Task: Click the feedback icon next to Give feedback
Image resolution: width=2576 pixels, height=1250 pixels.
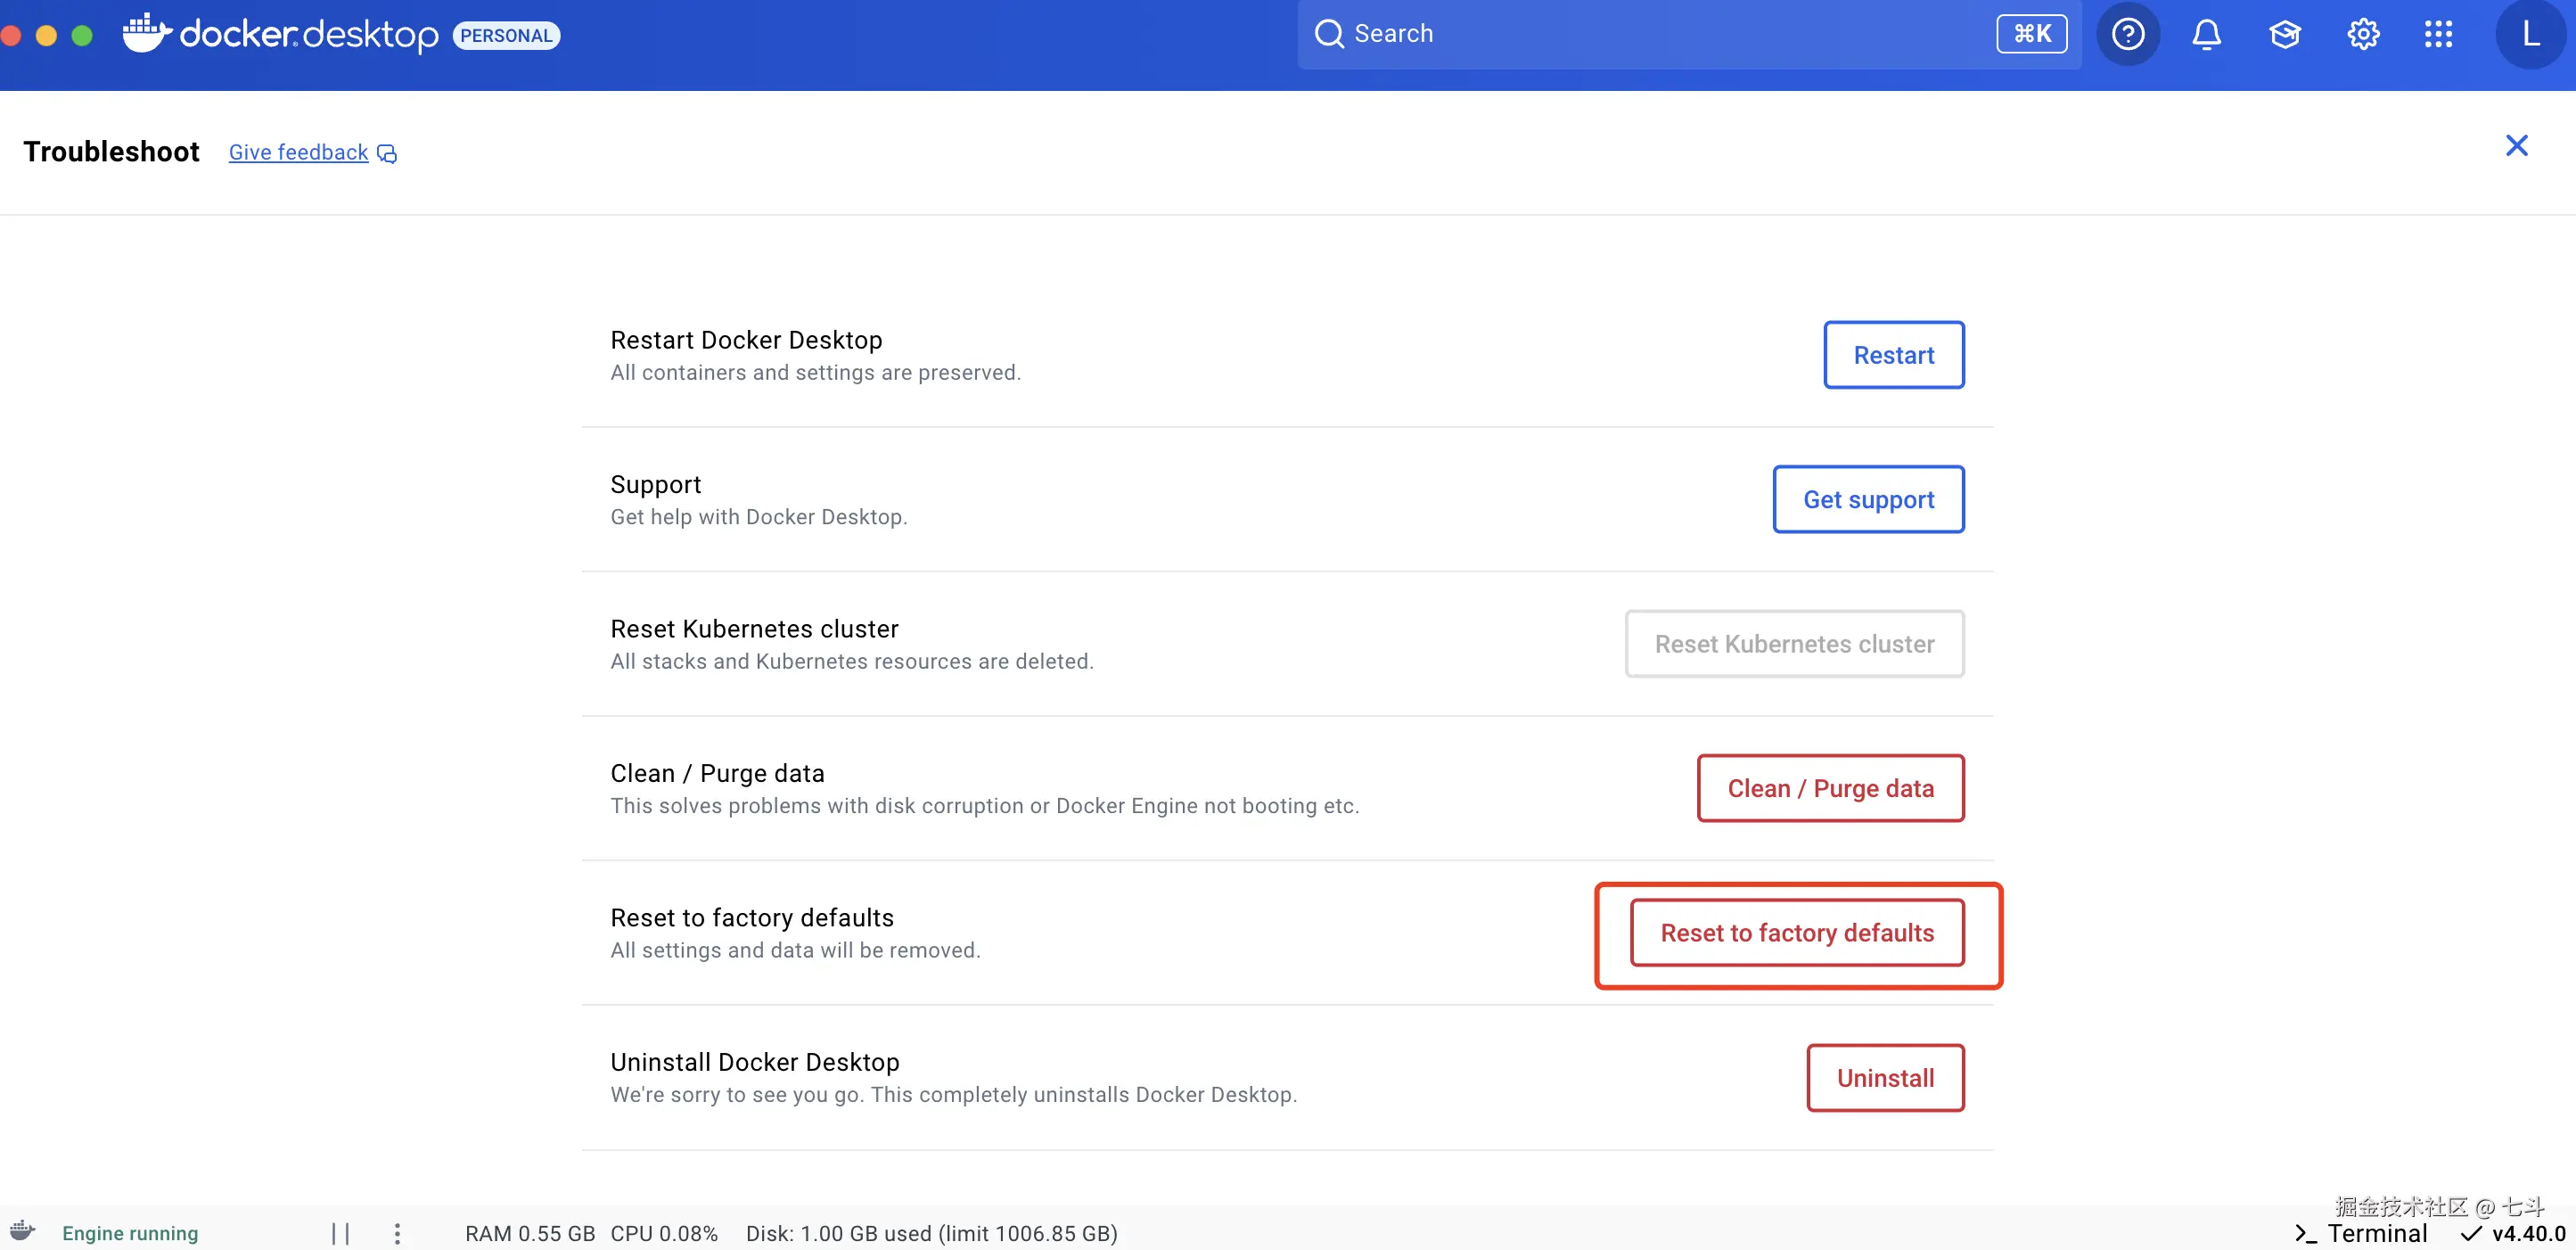Action: pyautogui.click(x=387, y=153)
